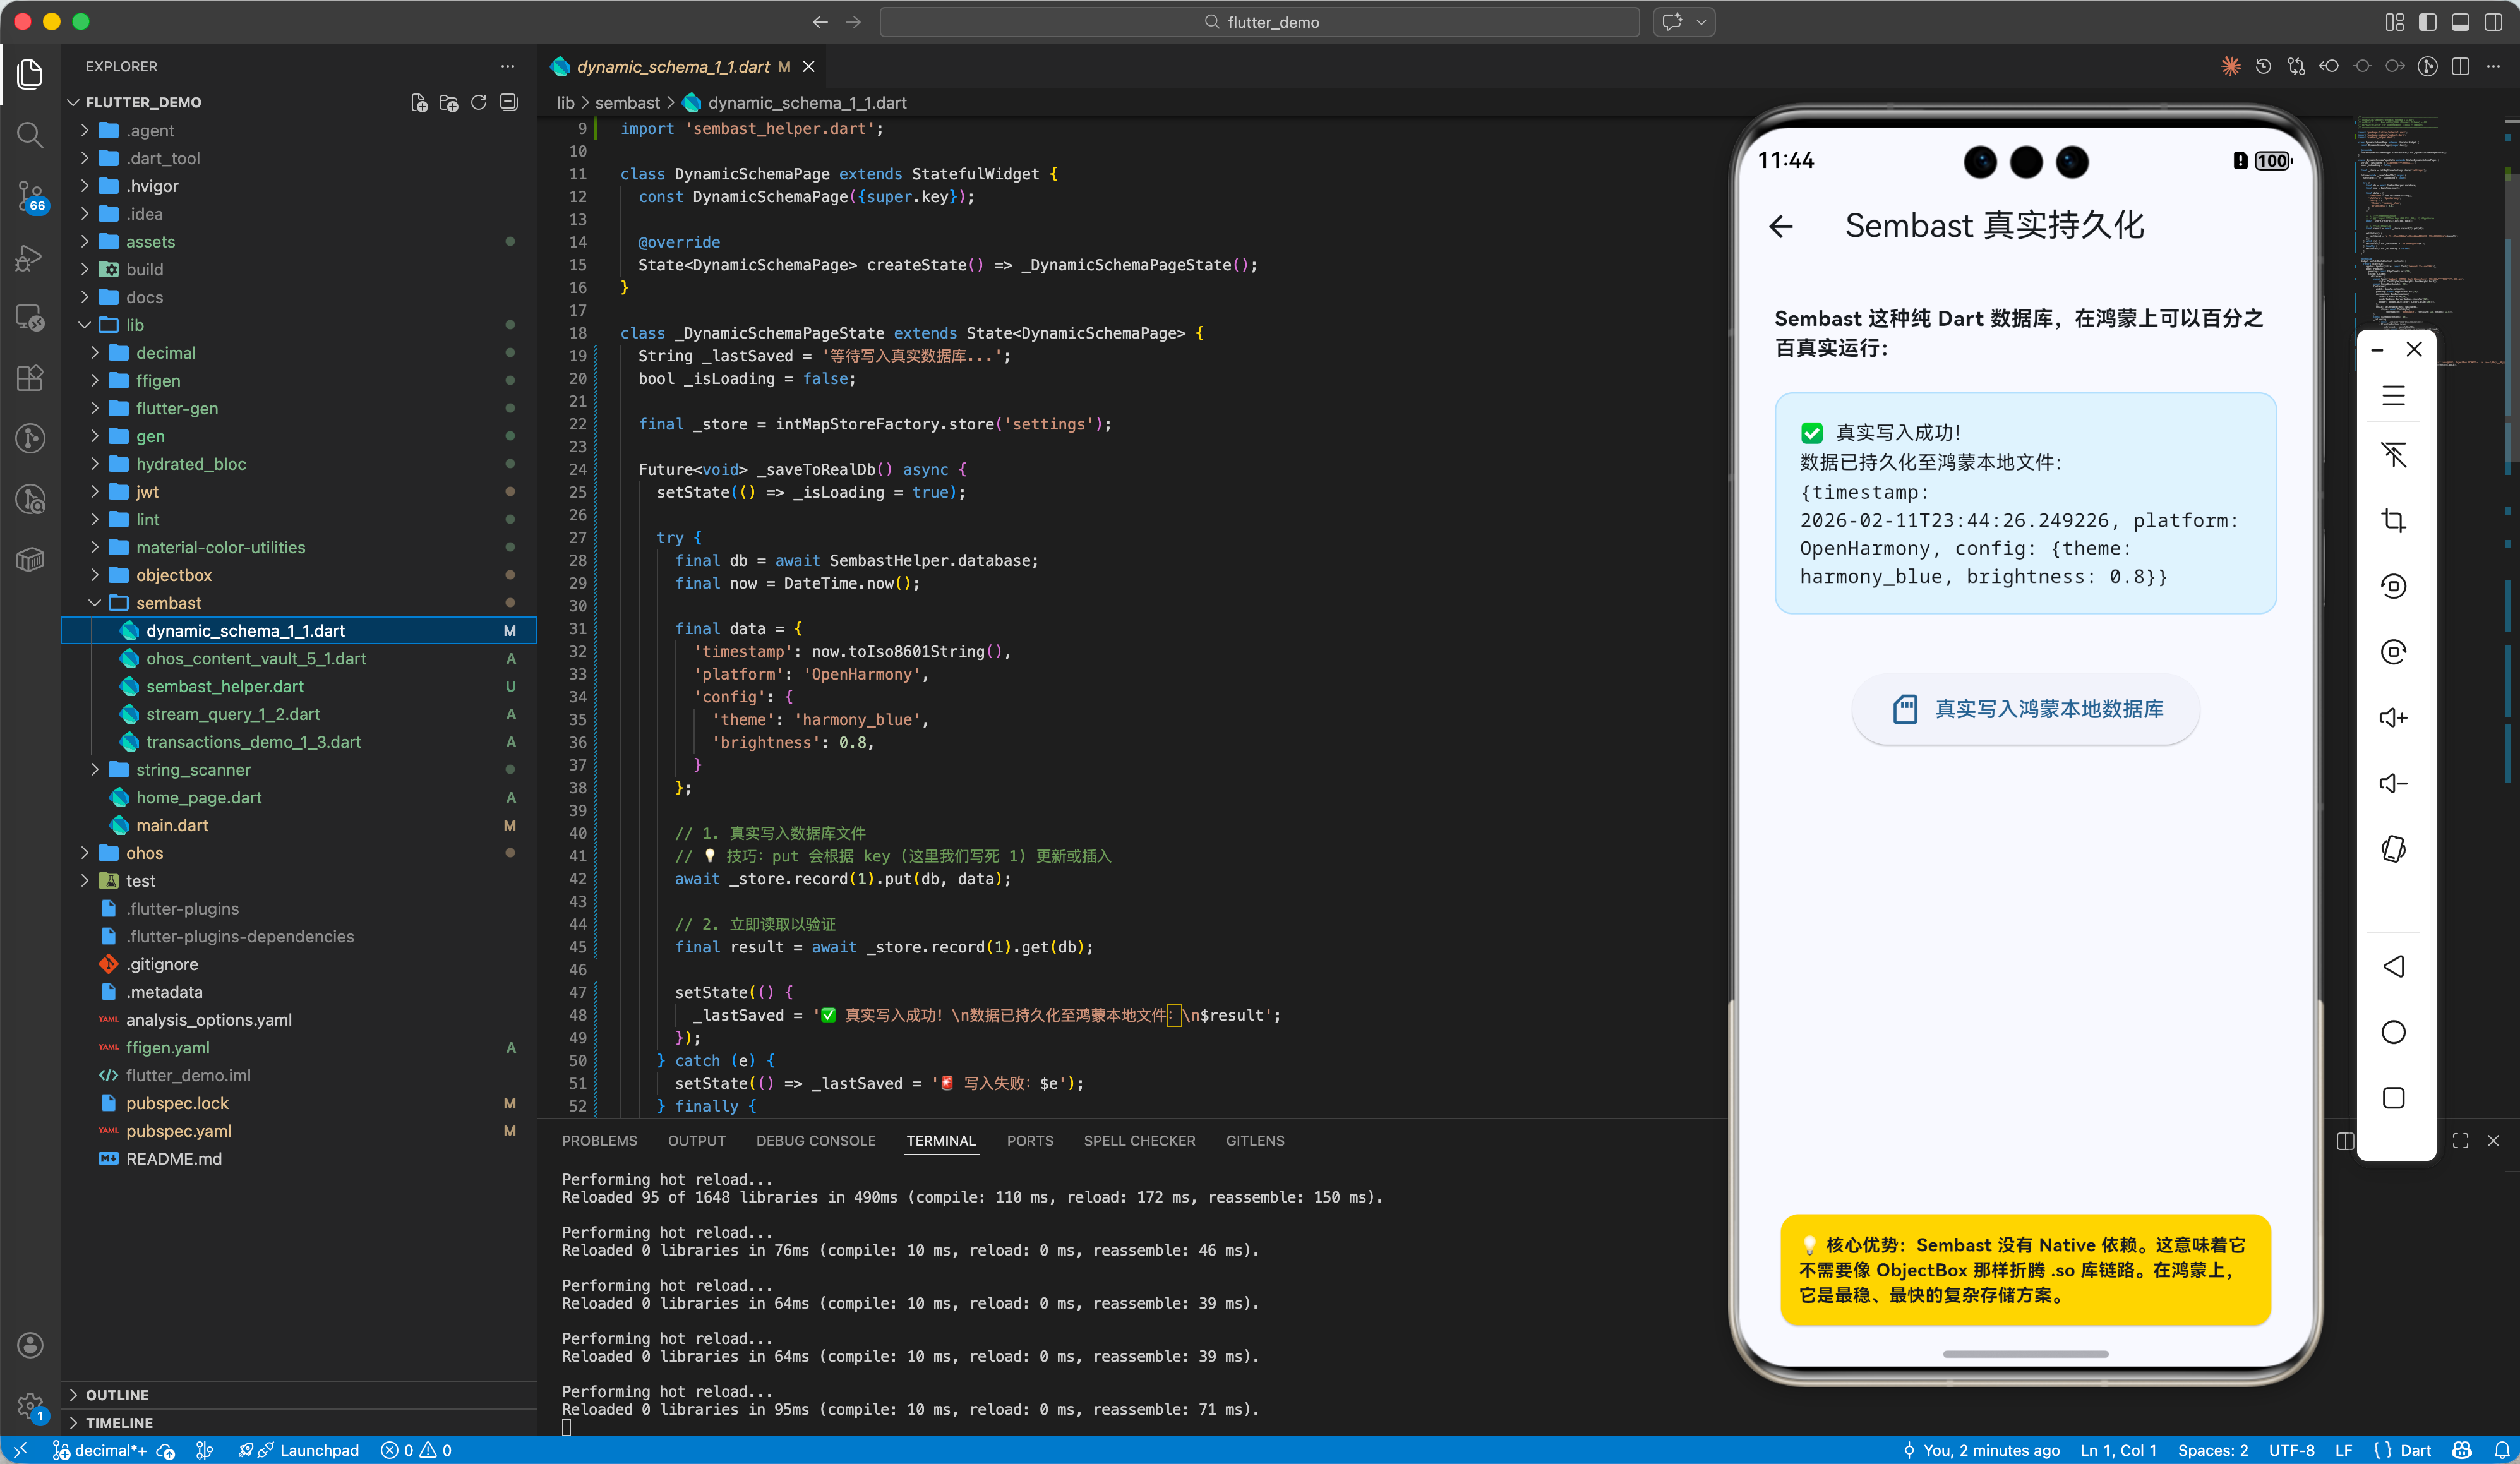2520x1464 pixels.
Task: Expand the OUTLINE section
Action: click(x=117, y=1394)
